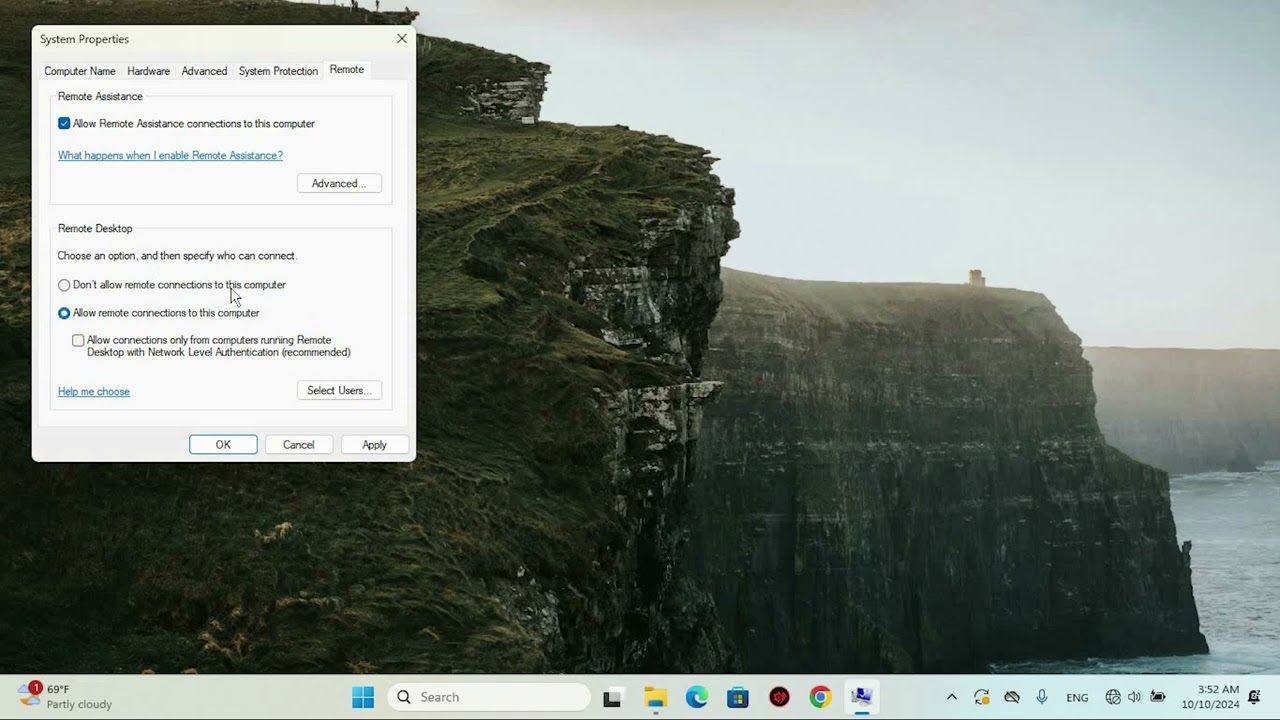The image size is (1280, 720).
Task: Switch to the Computer Name tab
Action: (x=80, y=71)
